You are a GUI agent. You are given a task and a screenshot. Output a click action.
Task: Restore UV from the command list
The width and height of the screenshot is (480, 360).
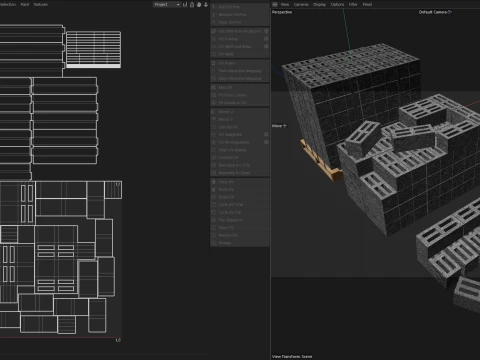(240, 235)
